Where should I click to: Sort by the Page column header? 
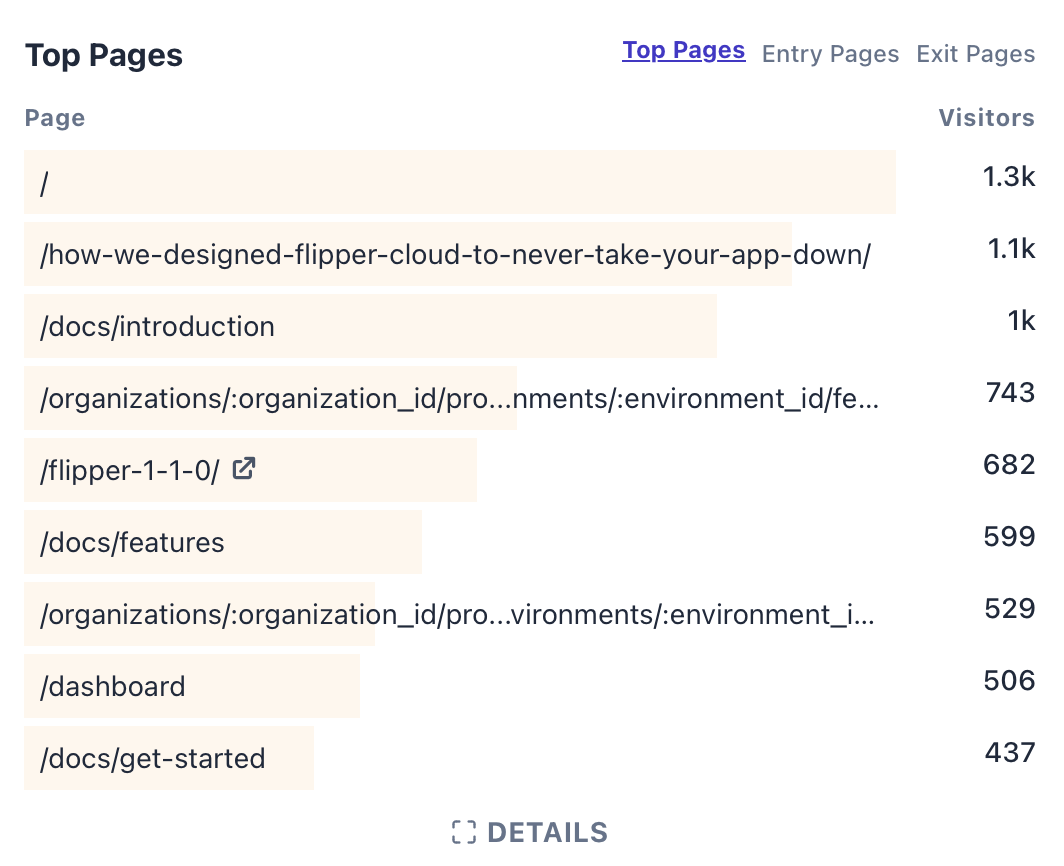pyautogui.click(x=54, y=117)
